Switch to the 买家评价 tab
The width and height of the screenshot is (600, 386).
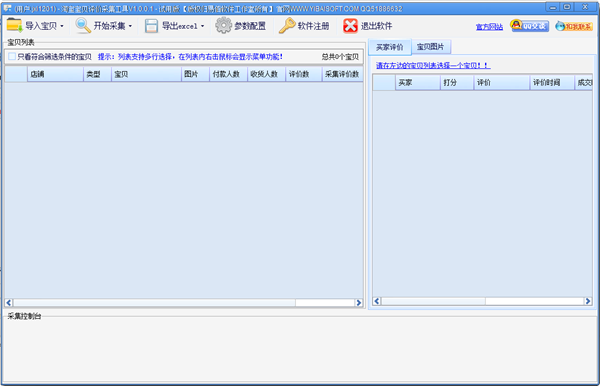tap(390, 47)
